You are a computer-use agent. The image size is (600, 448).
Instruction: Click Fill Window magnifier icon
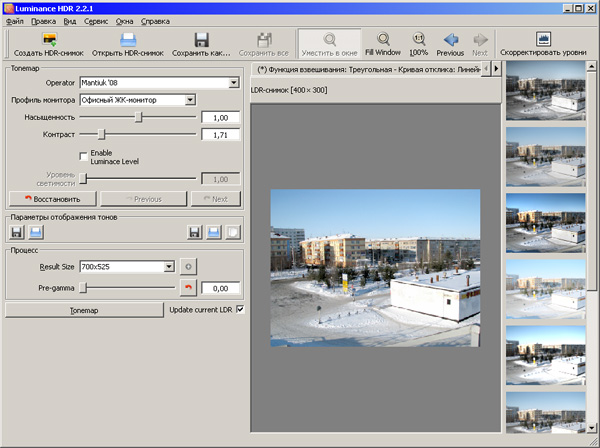pos(383,39)
